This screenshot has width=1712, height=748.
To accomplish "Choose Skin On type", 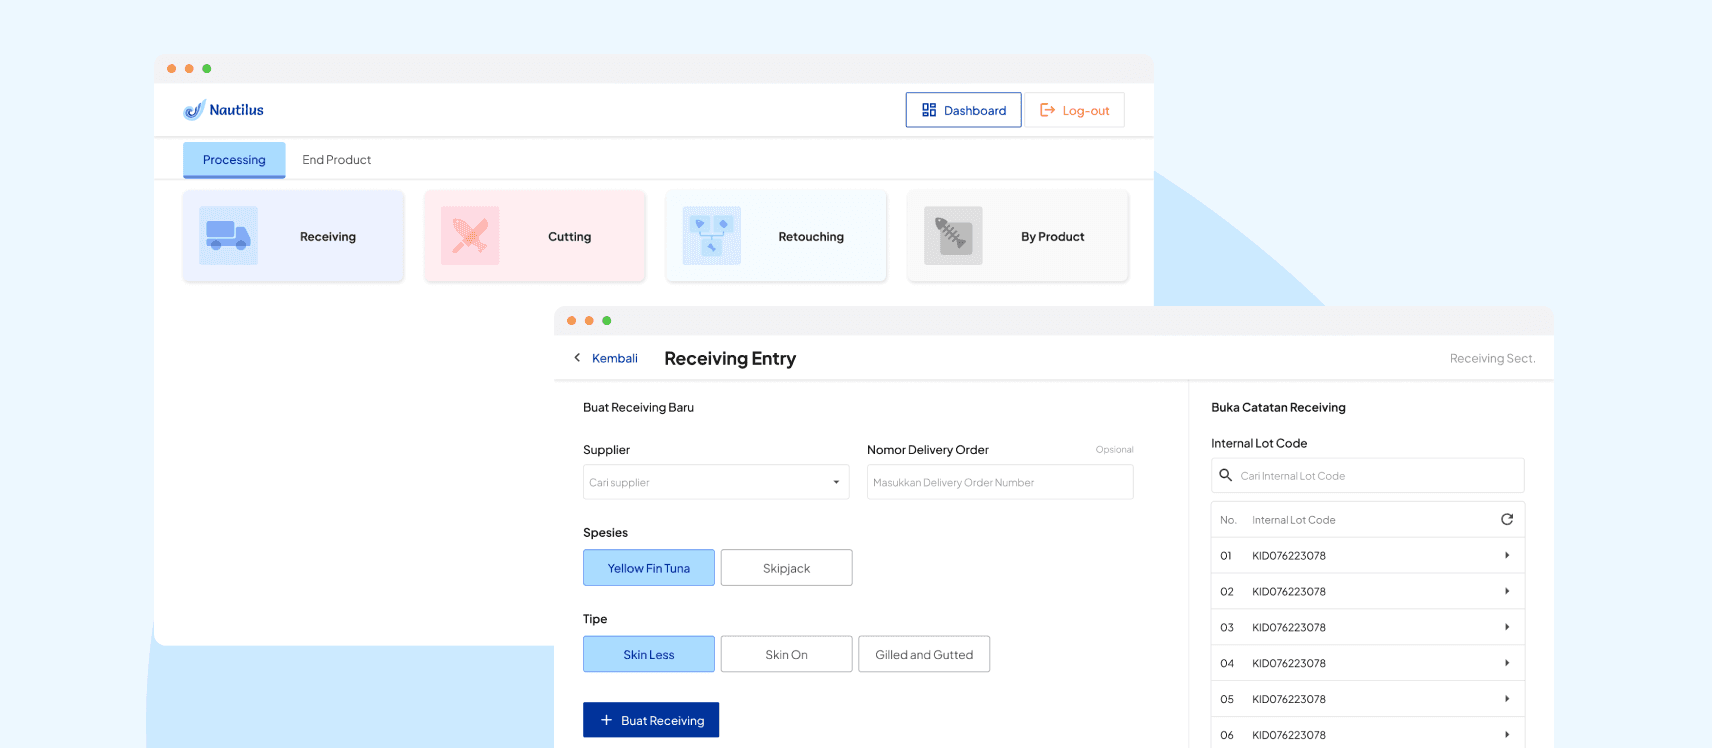I will coord(787,654).
